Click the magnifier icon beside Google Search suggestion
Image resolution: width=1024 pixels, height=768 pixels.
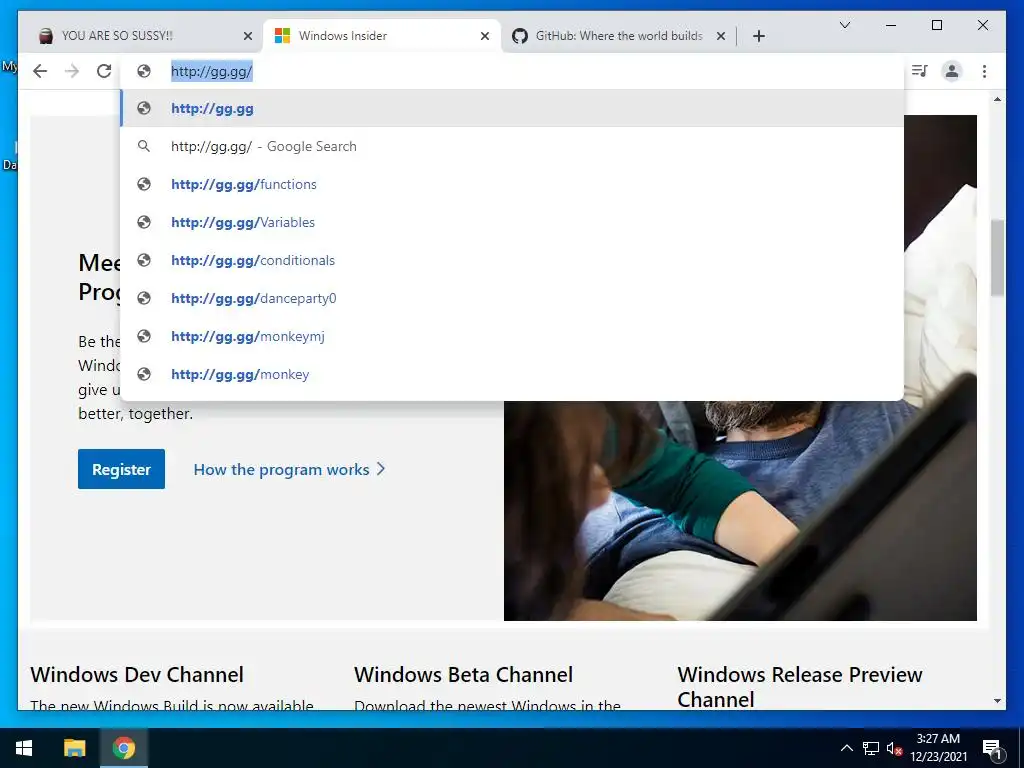144,146
